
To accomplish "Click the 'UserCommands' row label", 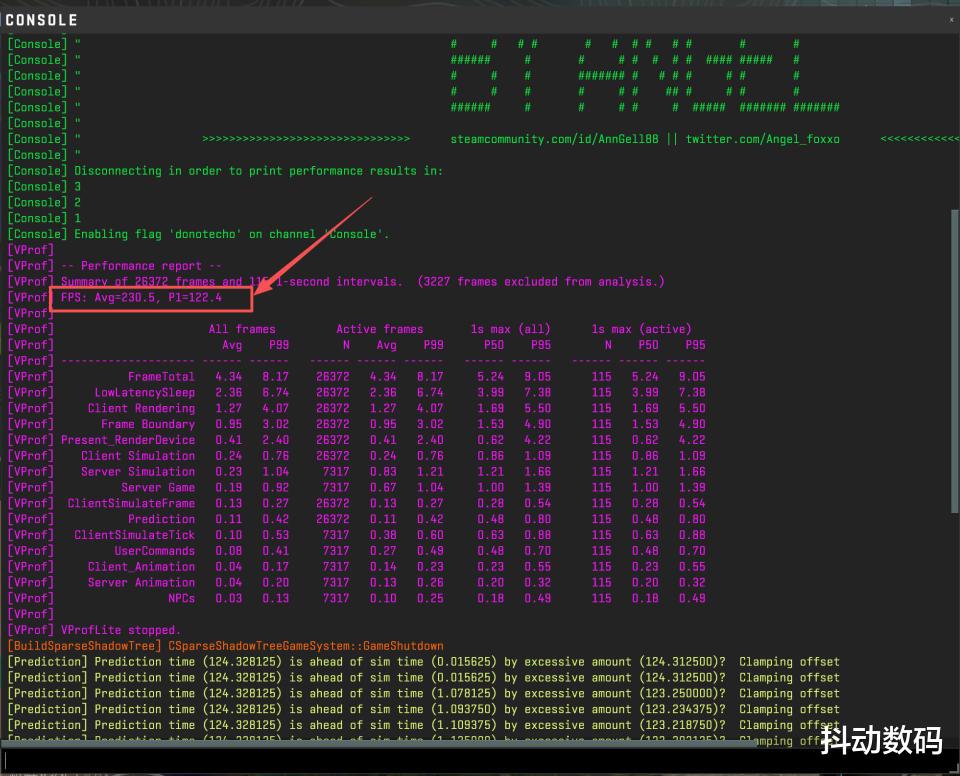I will click(154, 551).
